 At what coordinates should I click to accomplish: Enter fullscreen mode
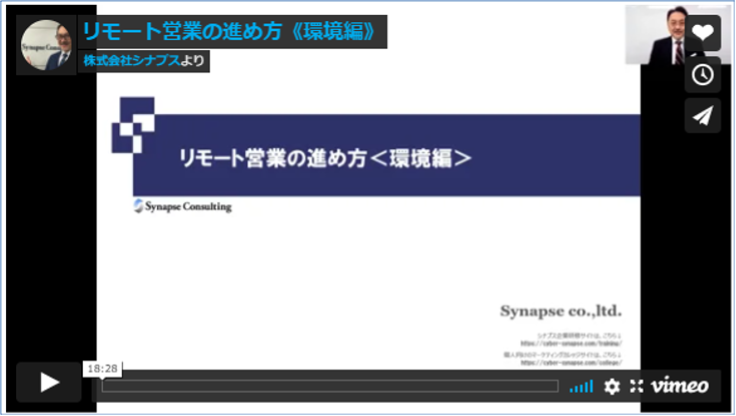(x=636, y=386)
